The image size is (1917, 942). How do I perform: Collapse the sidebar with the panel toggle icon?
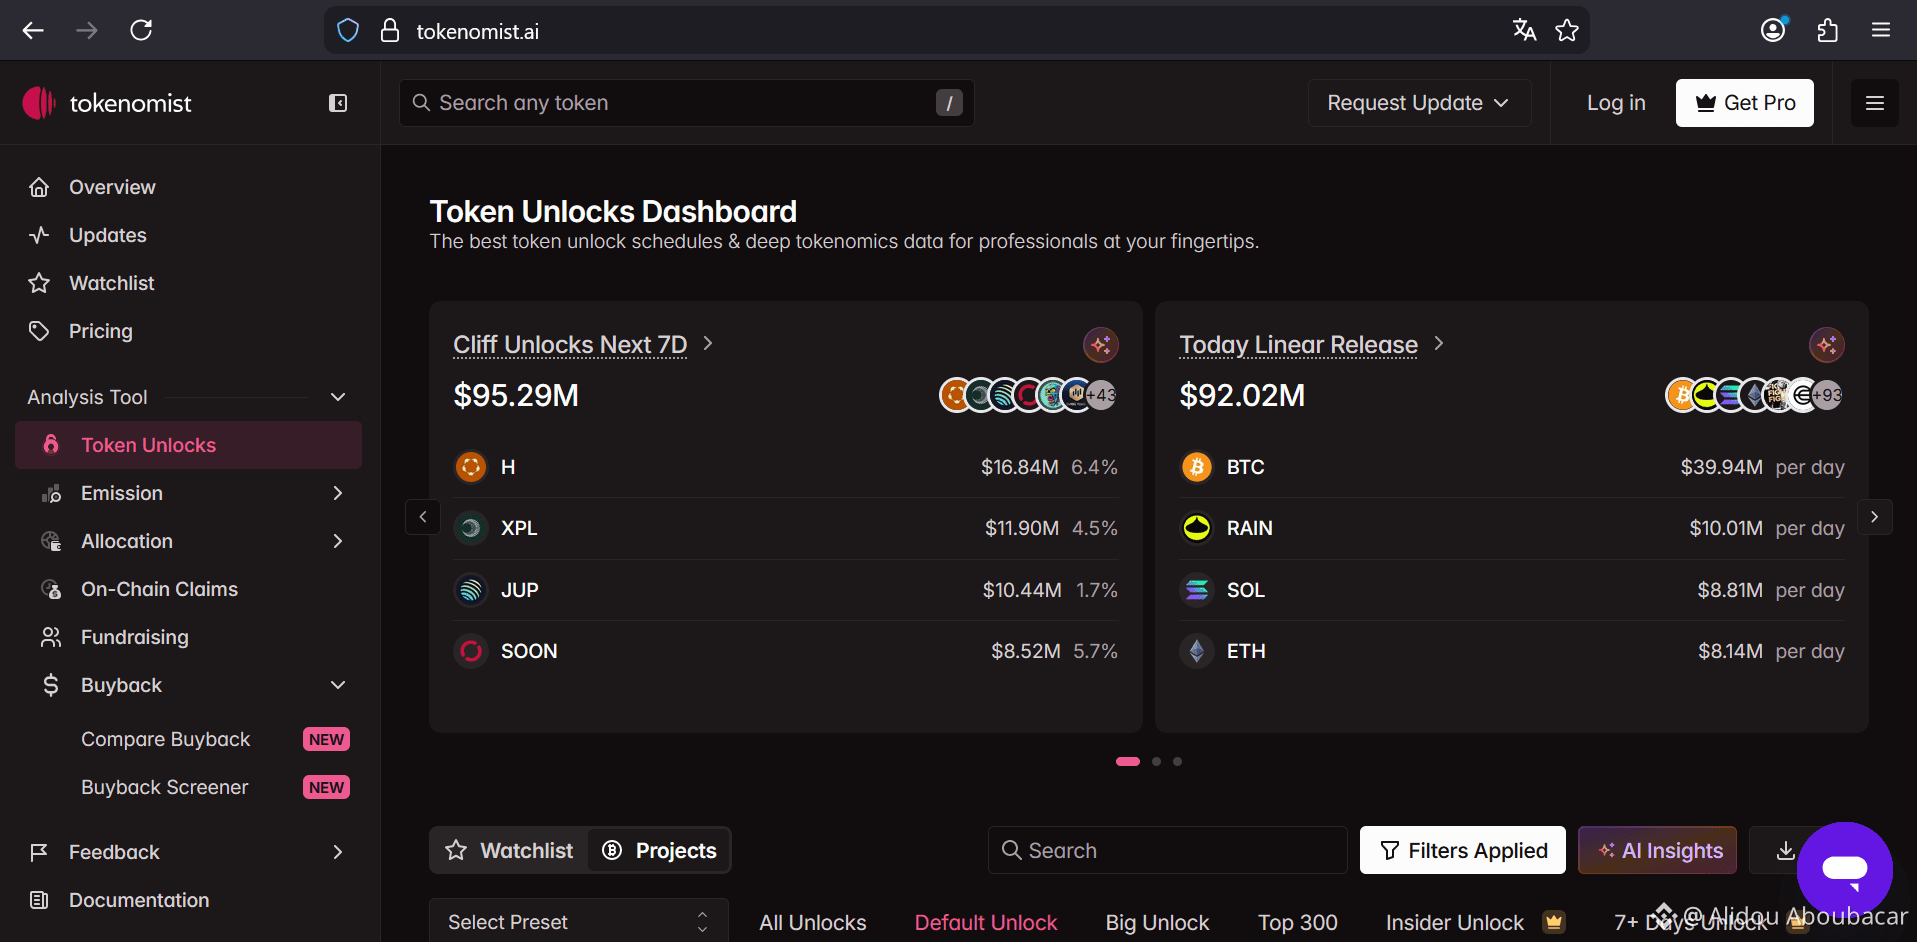[x=338, y=103]
